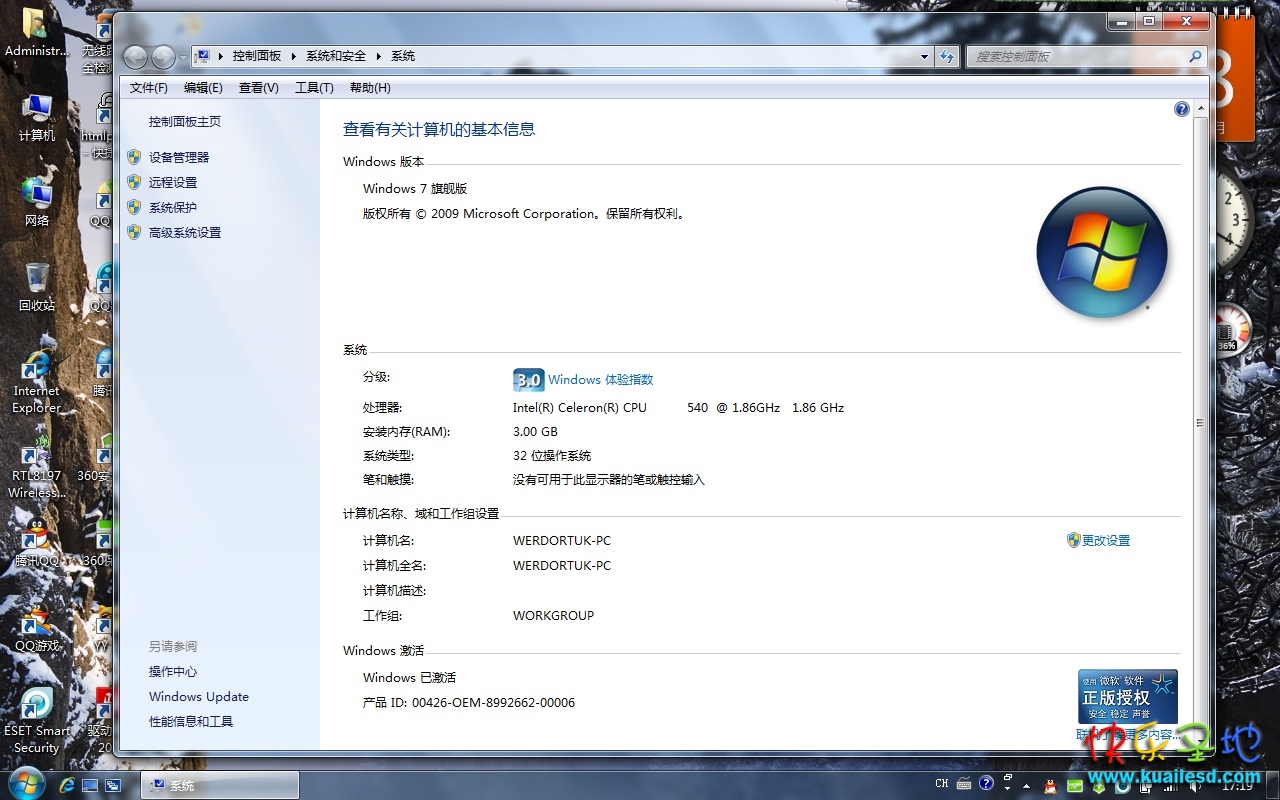Select the 腾讯QQ desktop shortcut
The image size is (1280, 800).
pos(37,543)
